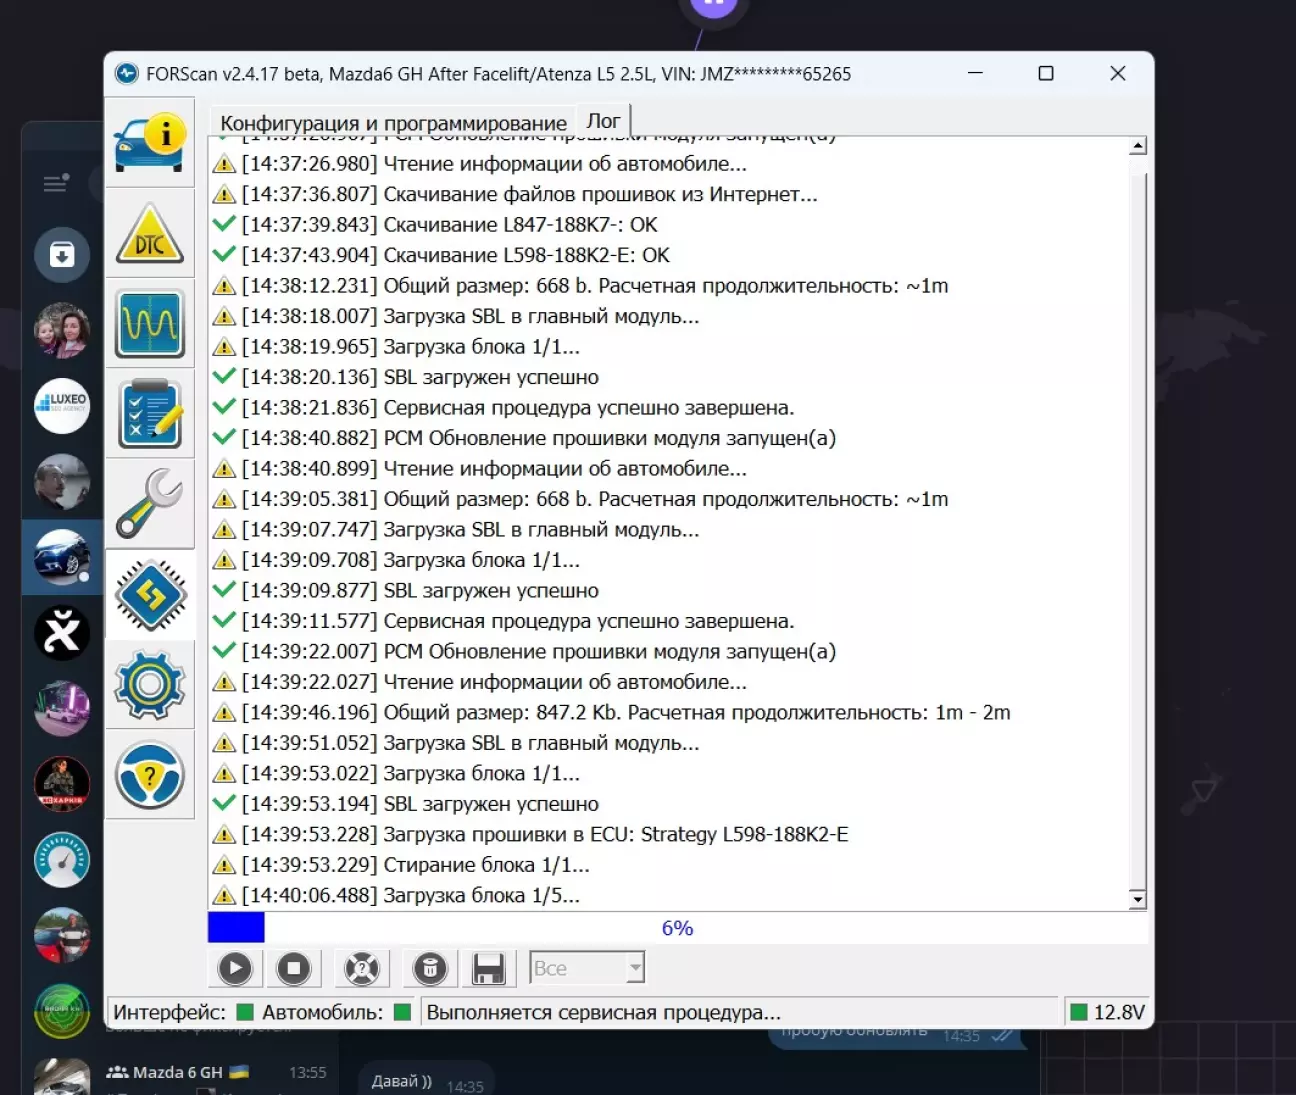The height and width of the screenshot is (1095, 1296).
Task: Open the oscilloscope dashboard section
Action: (150, 324)
